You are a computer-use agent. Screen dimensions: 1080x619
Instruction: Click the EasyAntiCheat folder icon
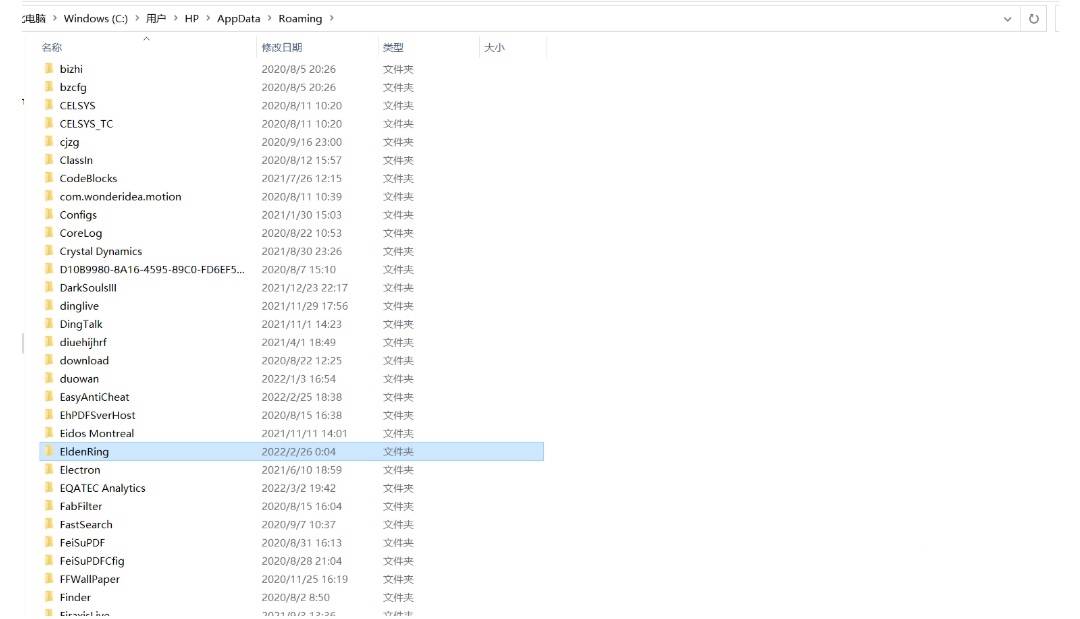pos(48,397)
